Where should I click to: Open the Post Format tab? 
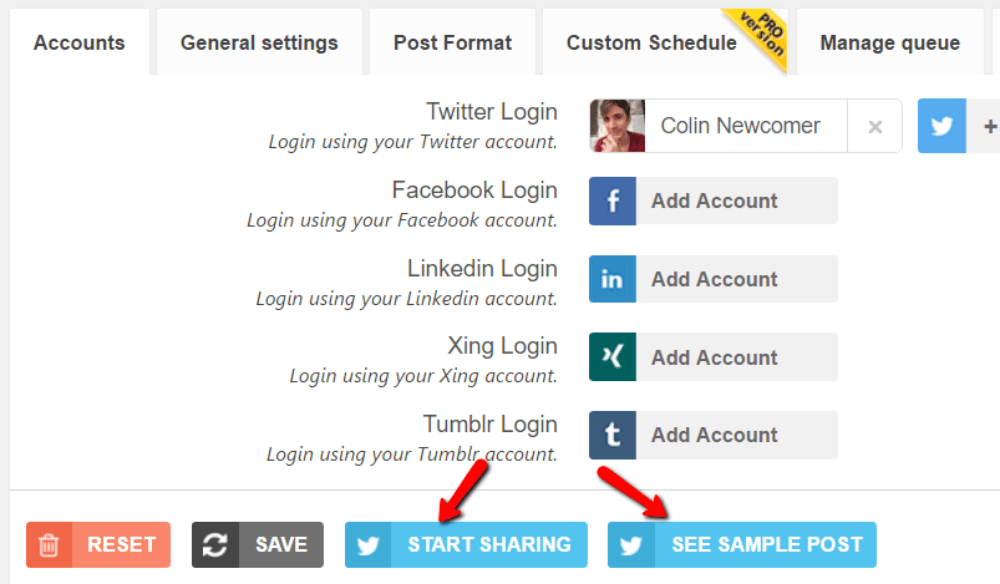click(x=452, y=42)
